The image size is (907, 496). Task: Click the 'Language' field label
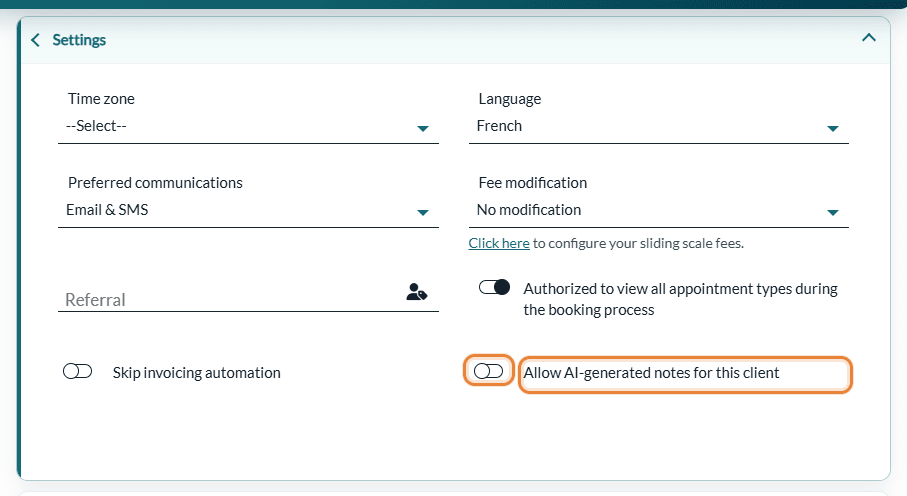point(510,99)
